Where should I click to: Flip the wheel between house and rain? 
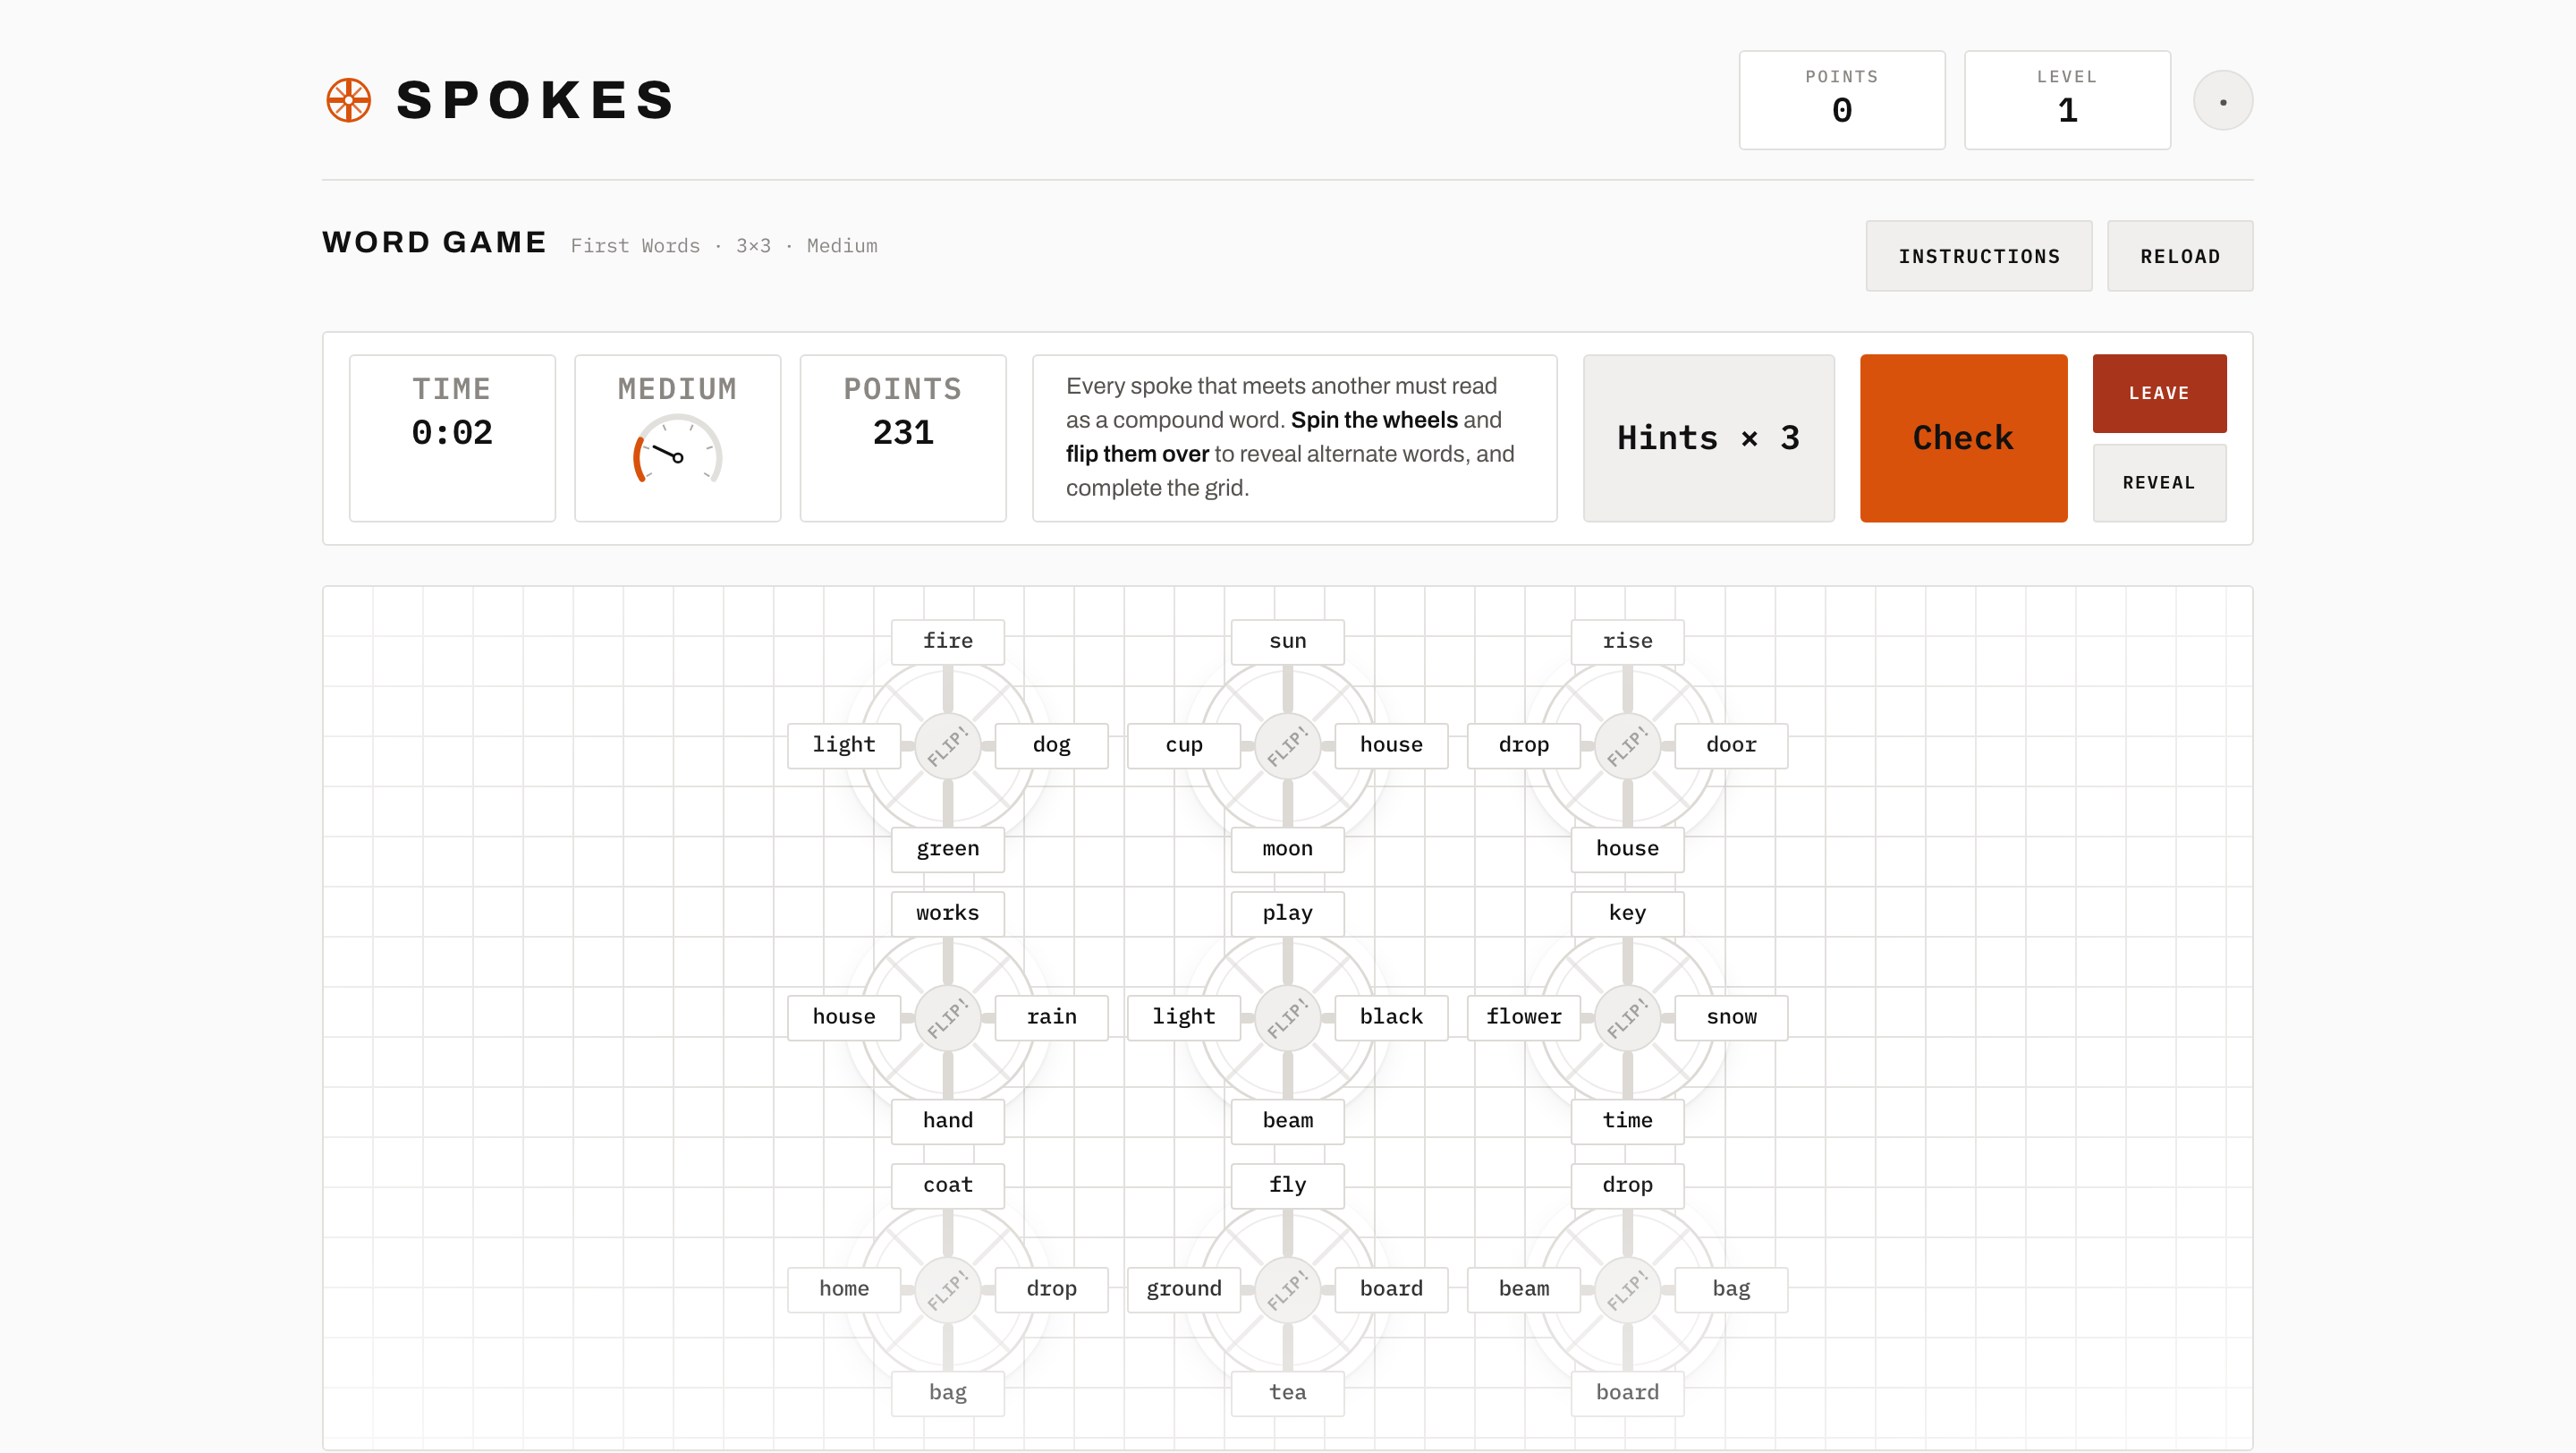click(x=947, y=1018)
